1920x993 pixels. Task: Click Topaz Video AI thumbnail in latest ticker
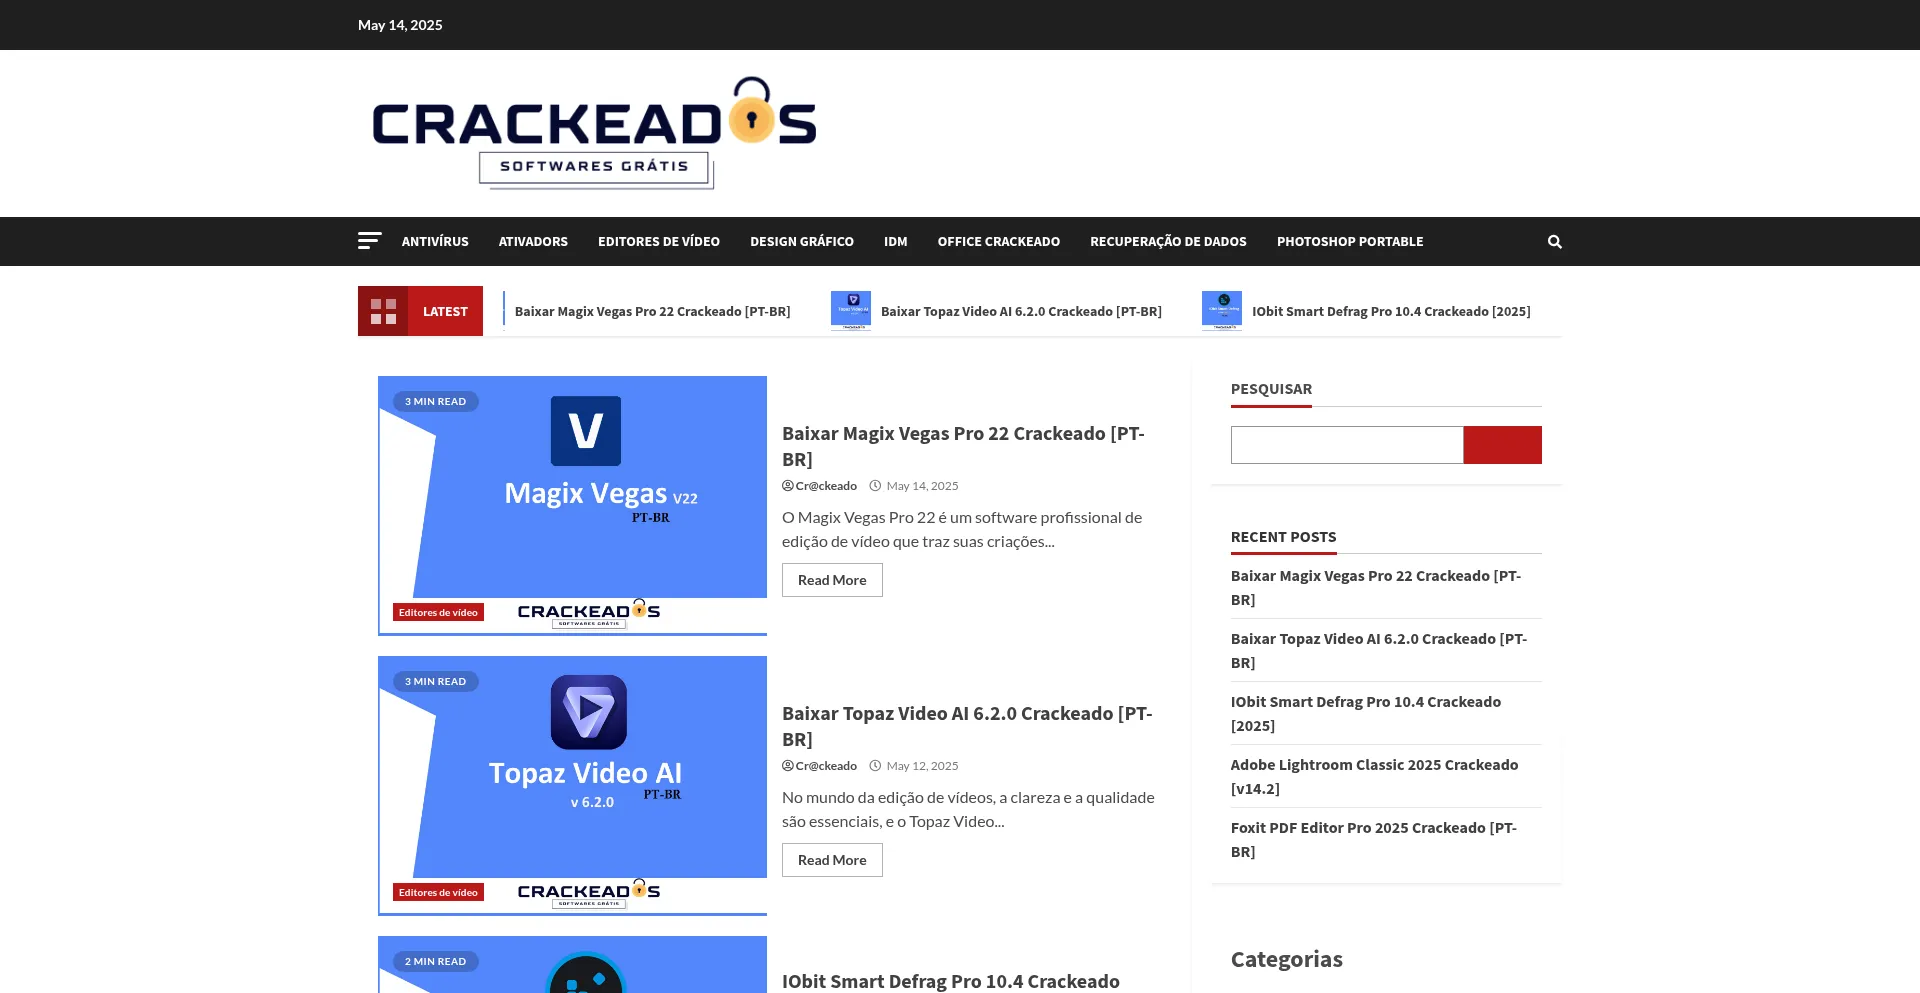point(851,310)
